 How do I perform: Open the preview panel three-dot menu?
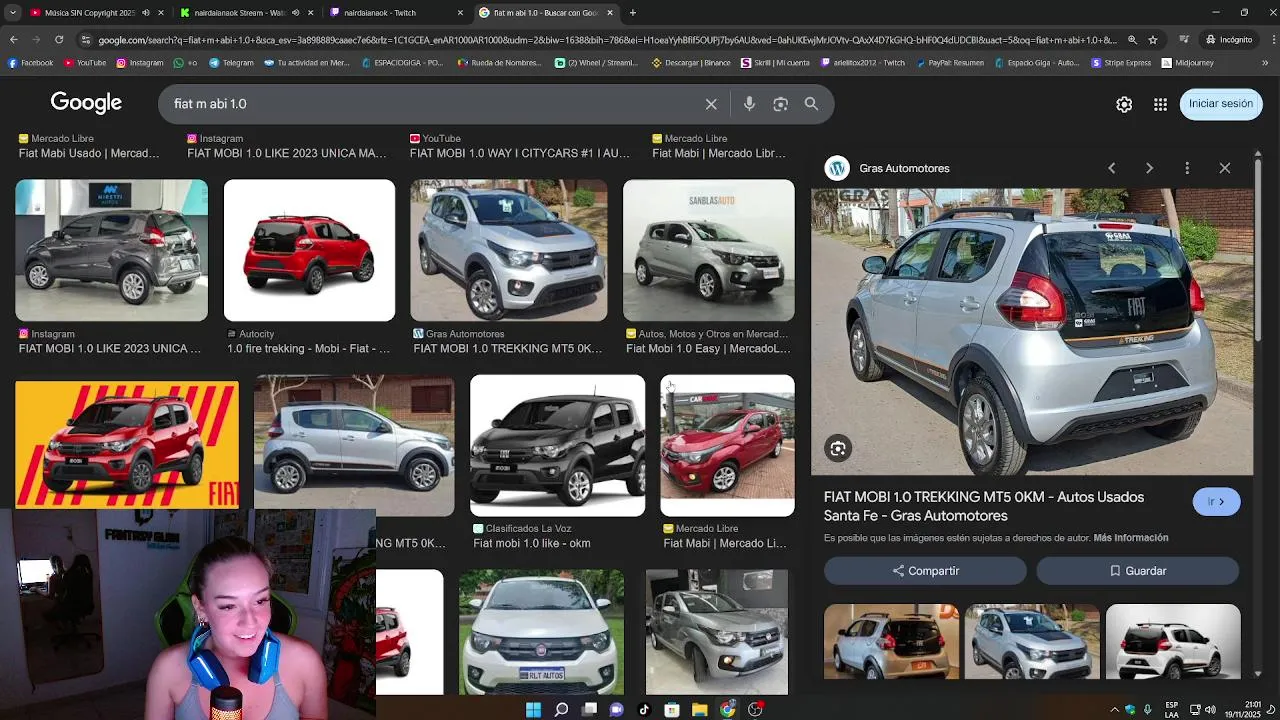tap(1187, 168)
